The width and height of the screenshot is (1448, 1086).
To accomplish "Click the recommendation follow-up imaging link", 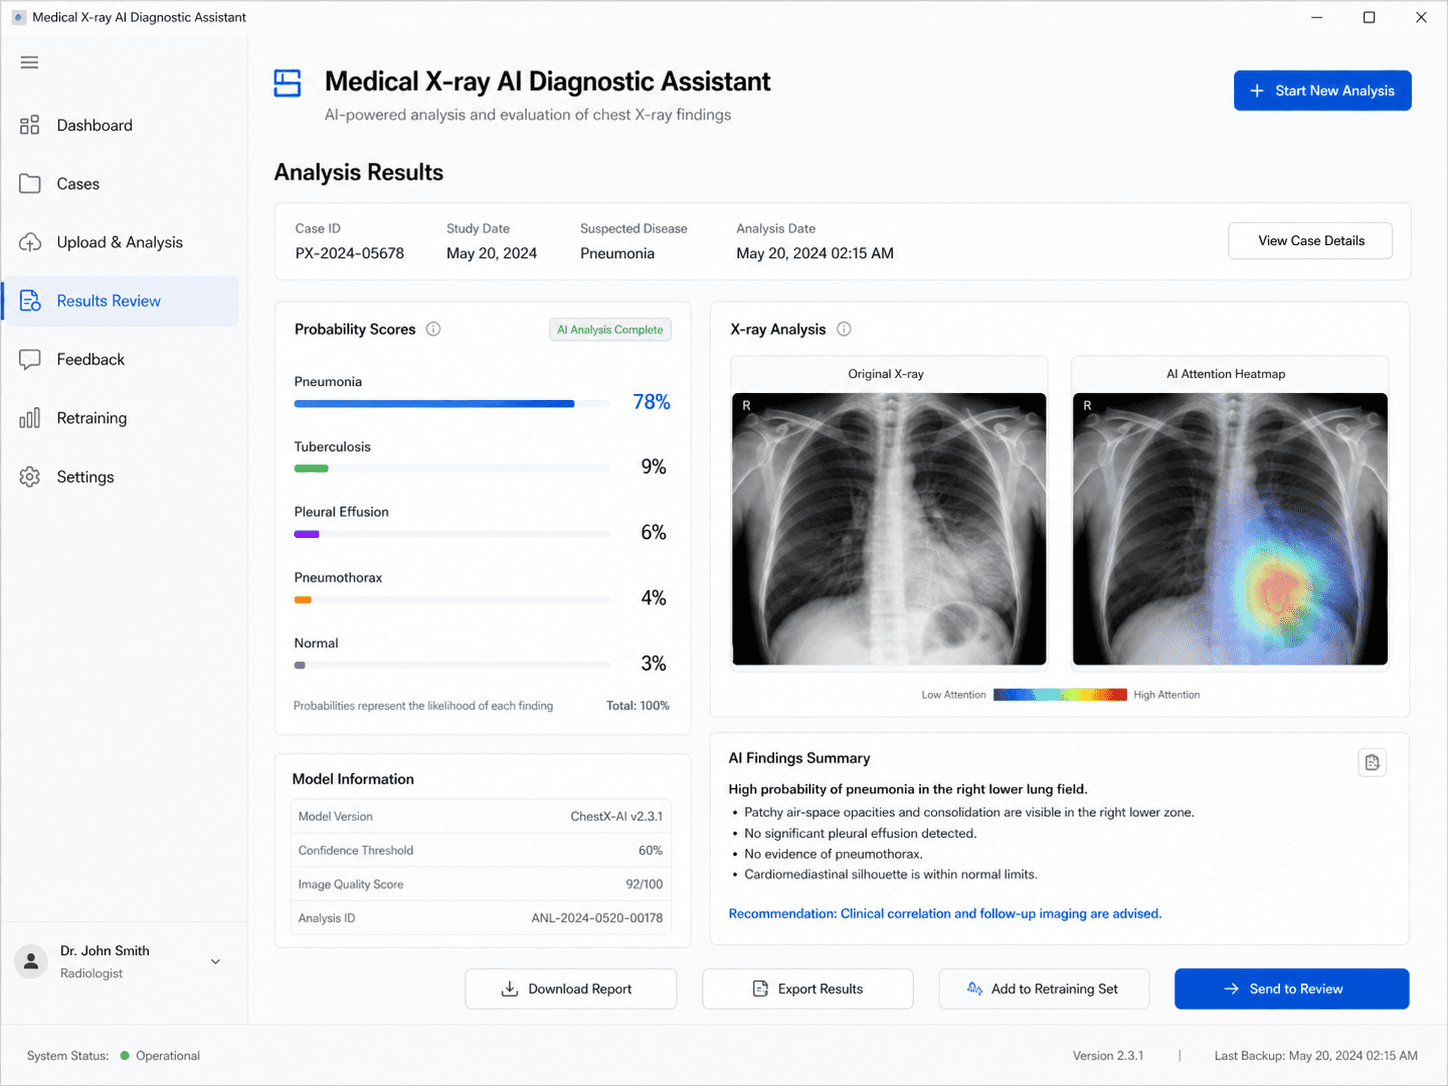I will tap(945, 914).
